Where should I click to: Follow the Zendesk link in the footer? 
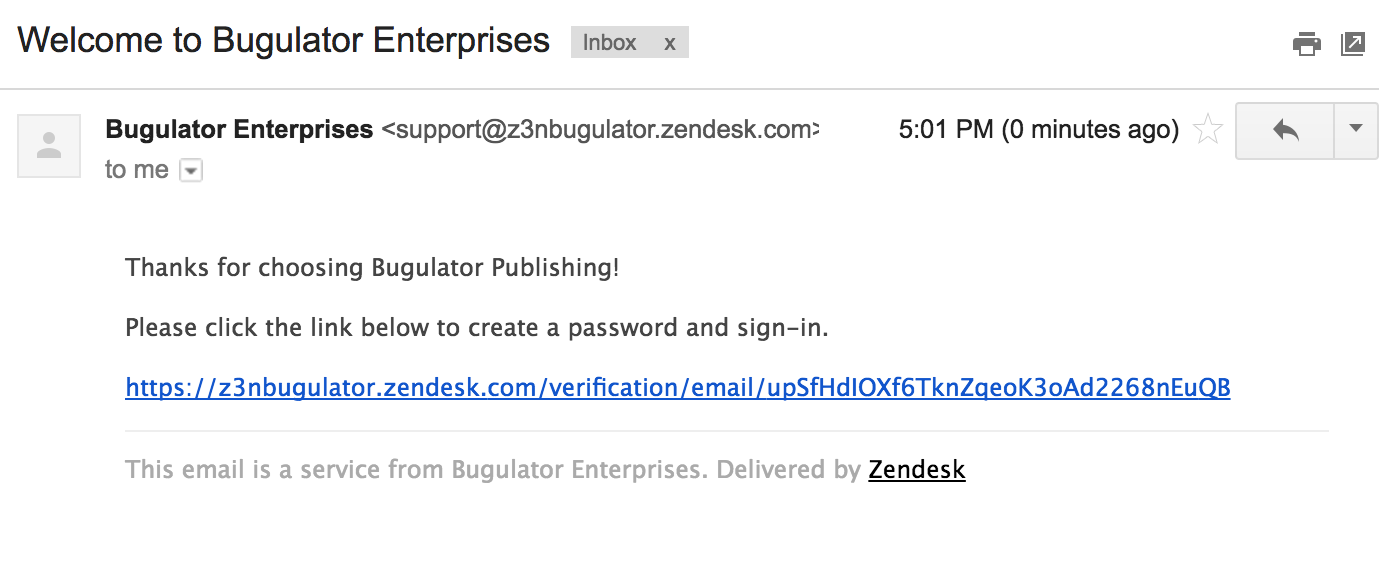click(917, 469)
